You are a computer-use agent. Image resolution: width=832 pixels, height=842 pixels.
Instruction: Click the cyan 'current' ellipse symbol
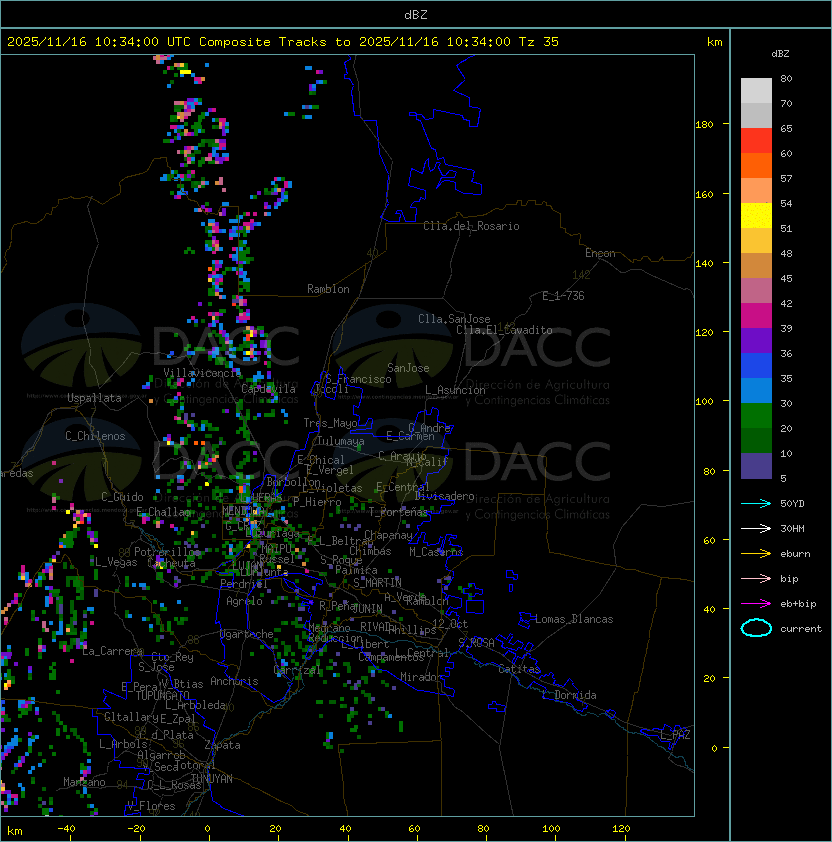(x=756, y=628)
